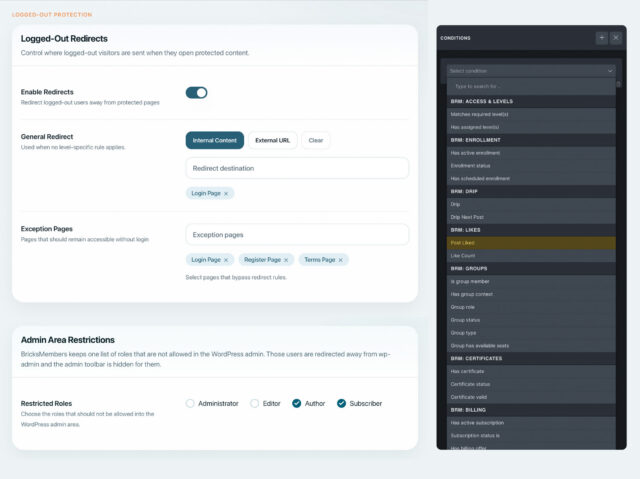640x479 pixels.
Task: Click the 'Restricted Roles' label
Action: tap(46, 404)
